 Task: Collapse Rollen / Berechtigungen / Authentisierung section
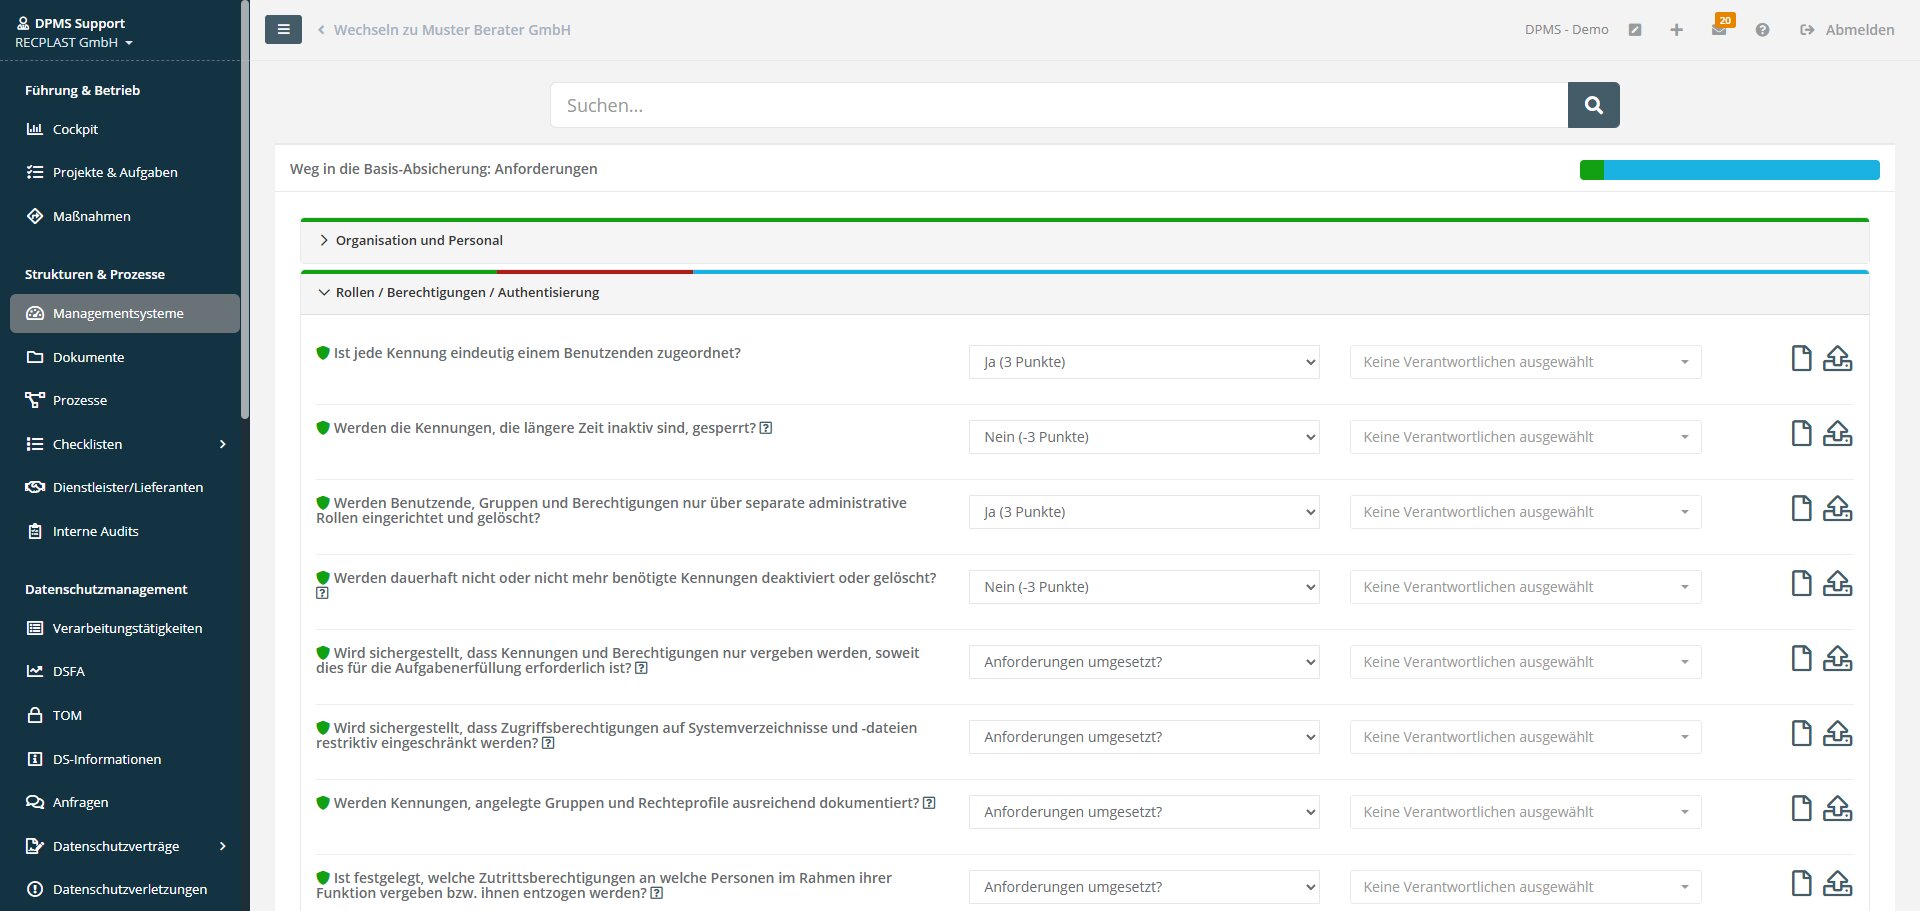(x=466, y=293)
